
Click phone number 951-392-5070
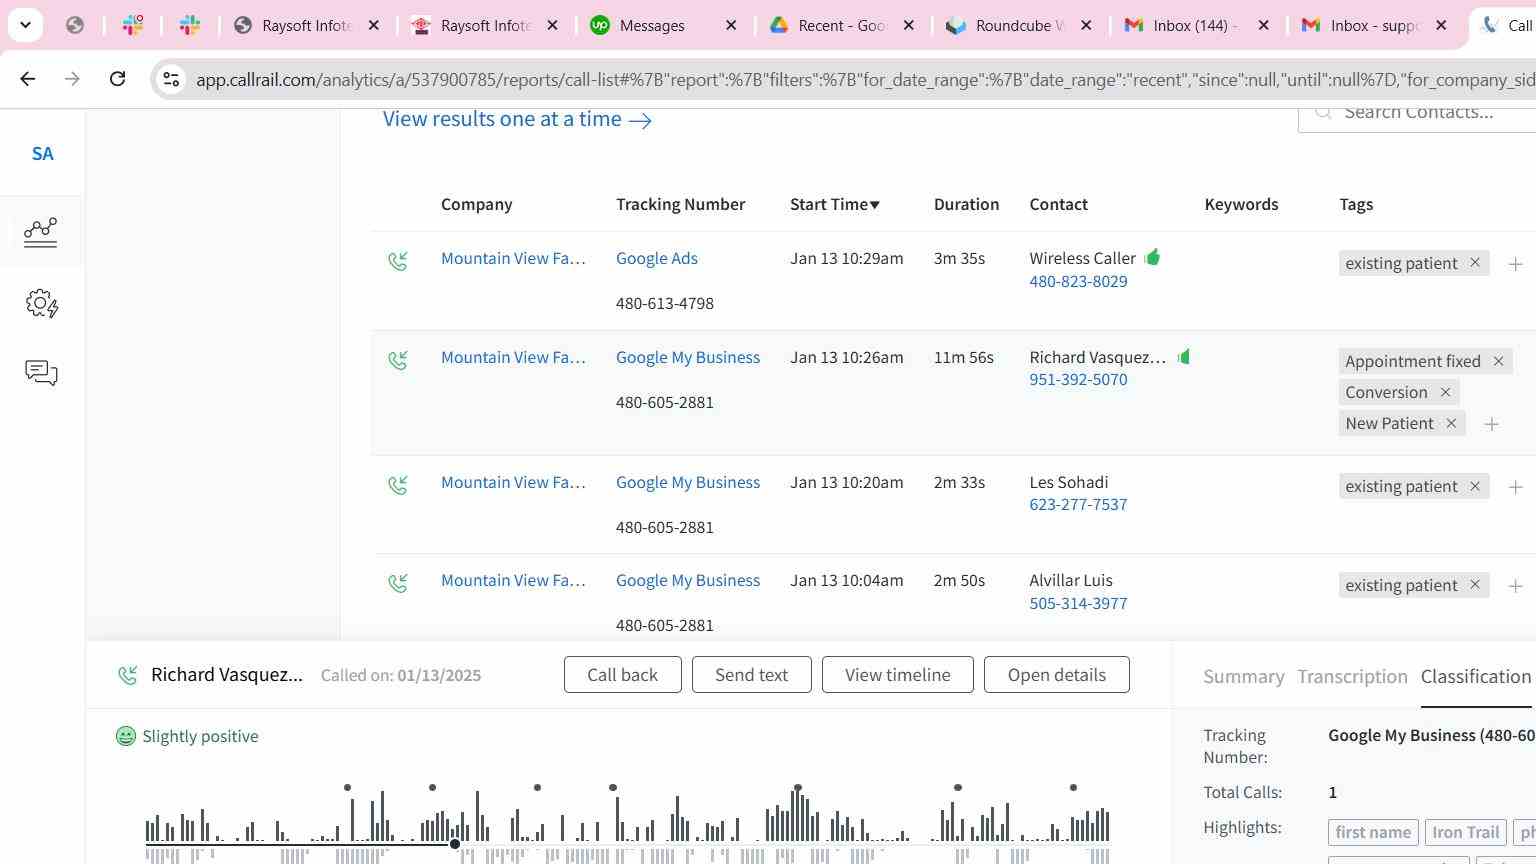tap(1079, 379)
